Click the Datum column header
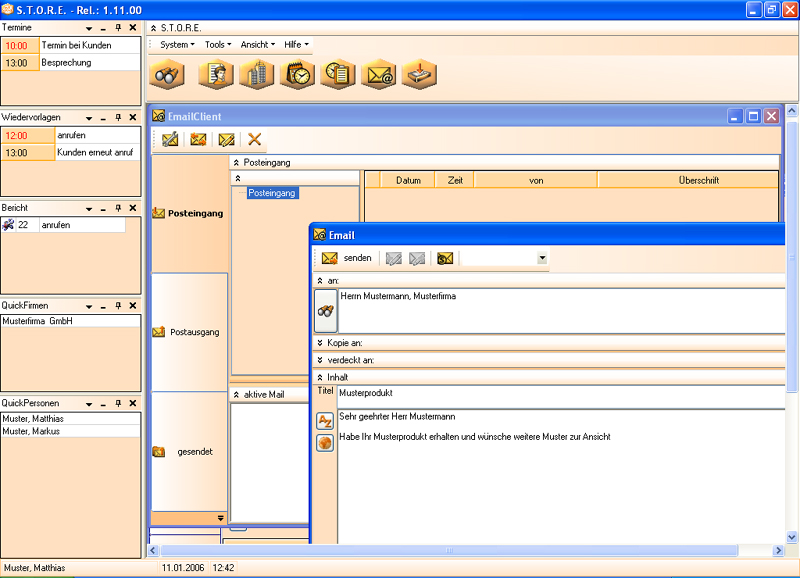This screenshot has width=800, height=578. pyautogui.click(x=408, y=180)
